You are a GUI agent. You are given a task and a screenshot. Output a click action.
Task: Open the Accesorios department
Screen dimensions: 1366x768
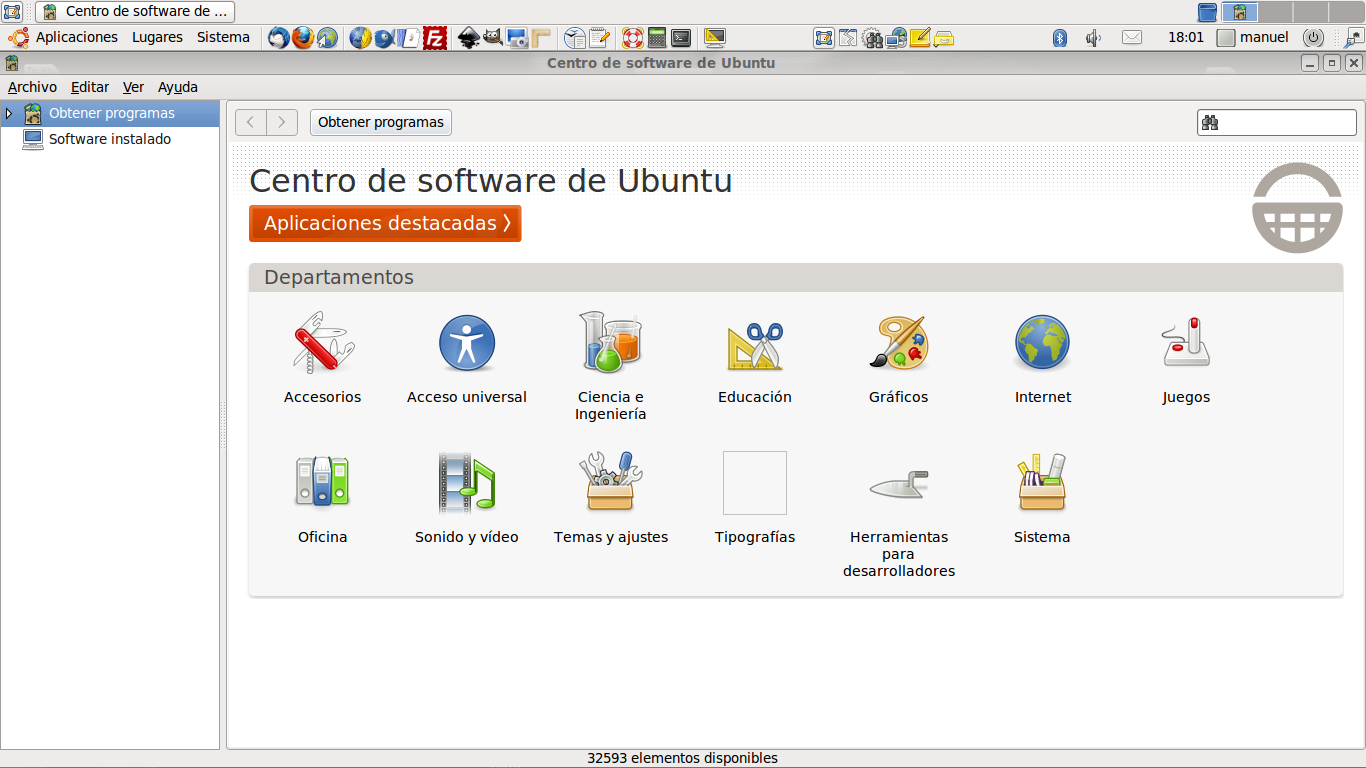click(322, 343)
